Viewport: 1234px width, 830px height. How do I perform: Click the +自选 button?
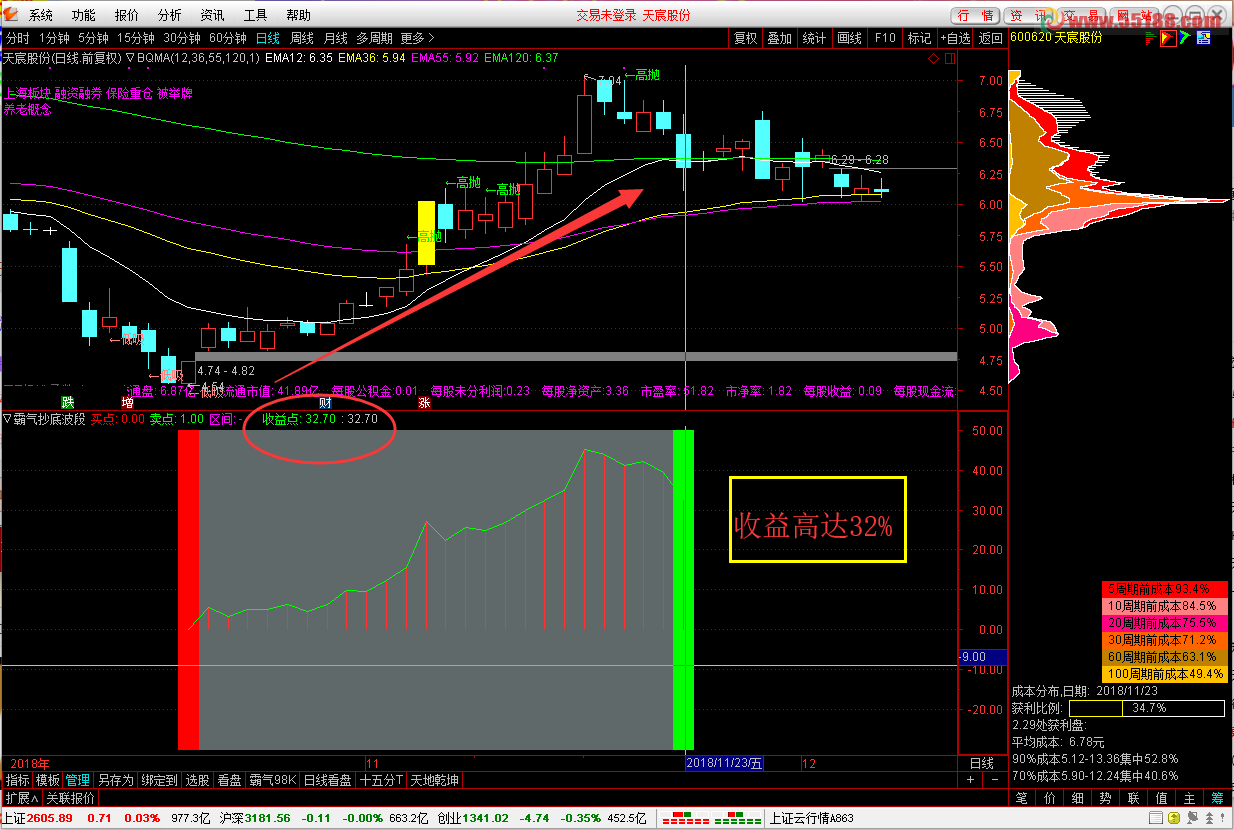click(x=955, y=38)
